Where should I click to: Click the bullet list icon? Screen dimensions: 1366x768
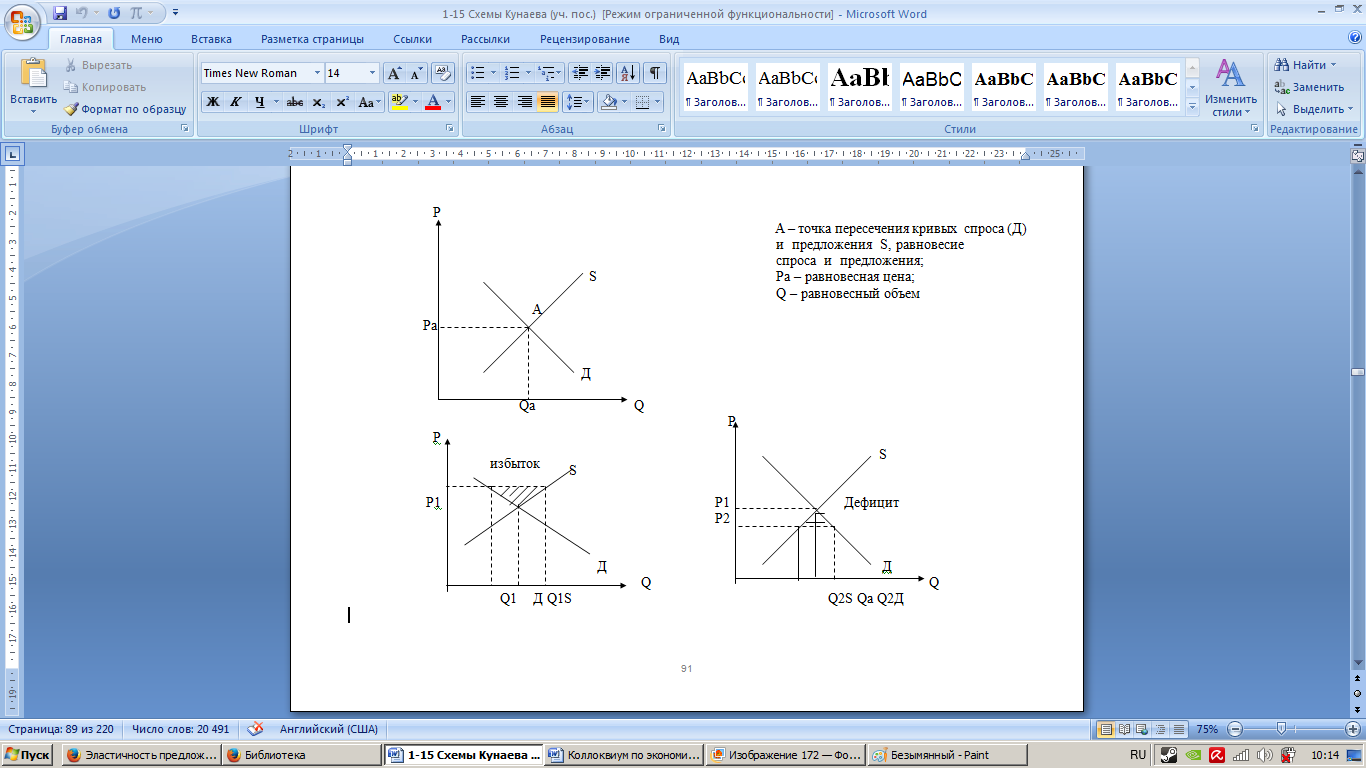tap(477, 73)
